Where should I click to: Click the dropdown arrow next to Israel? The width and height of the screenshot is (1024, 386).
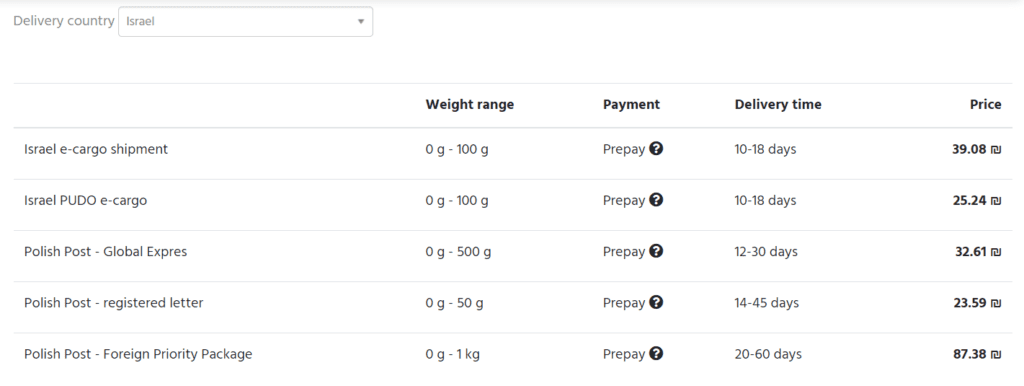coord(360,22)
